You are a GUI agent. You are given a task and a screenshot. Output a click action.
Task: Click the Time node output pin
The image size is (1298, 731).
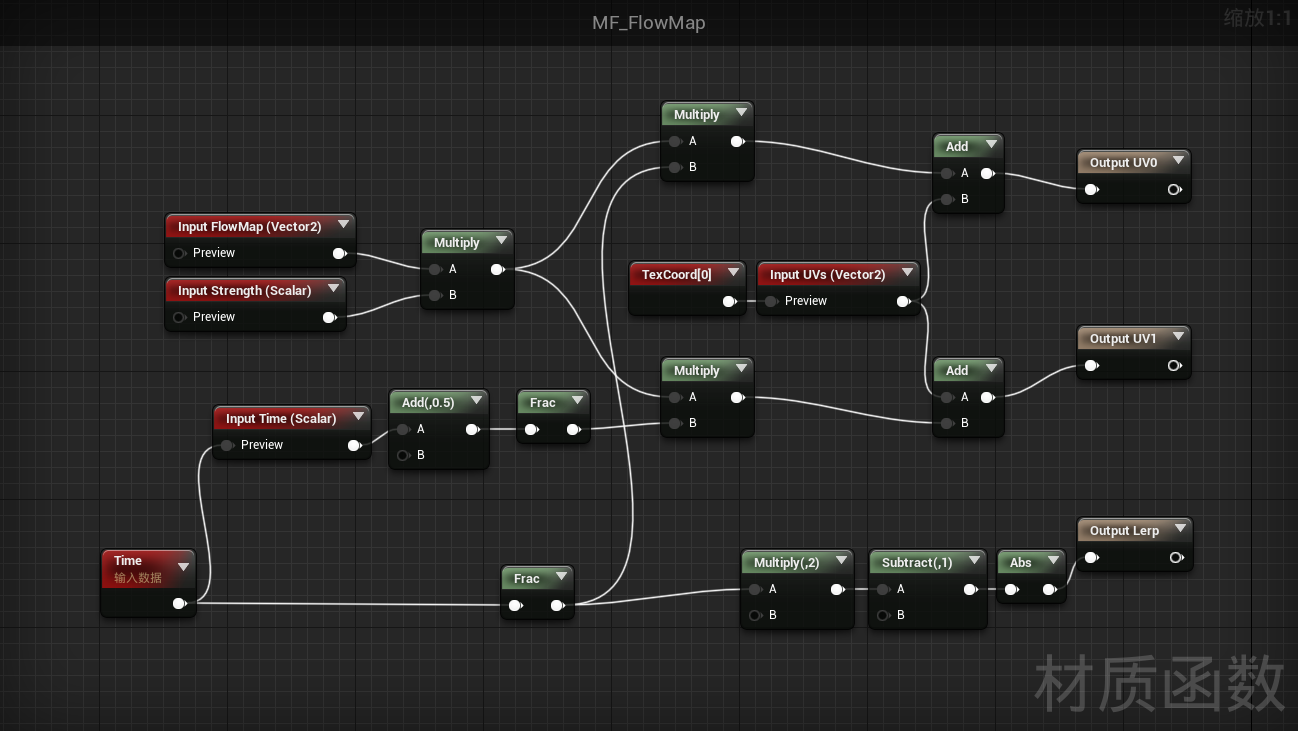(180, 603)
